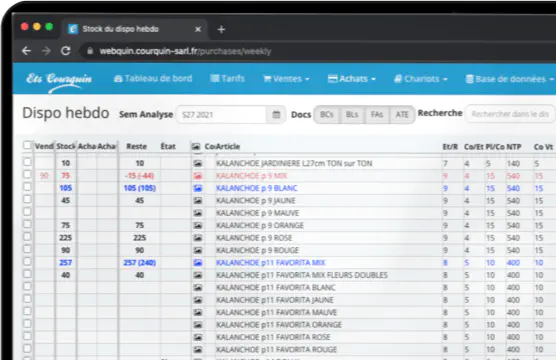Open image icon of KALANCHOE p11 FAVORITA JAUNE
Screen dimensions: 556x360
point(198,300)
